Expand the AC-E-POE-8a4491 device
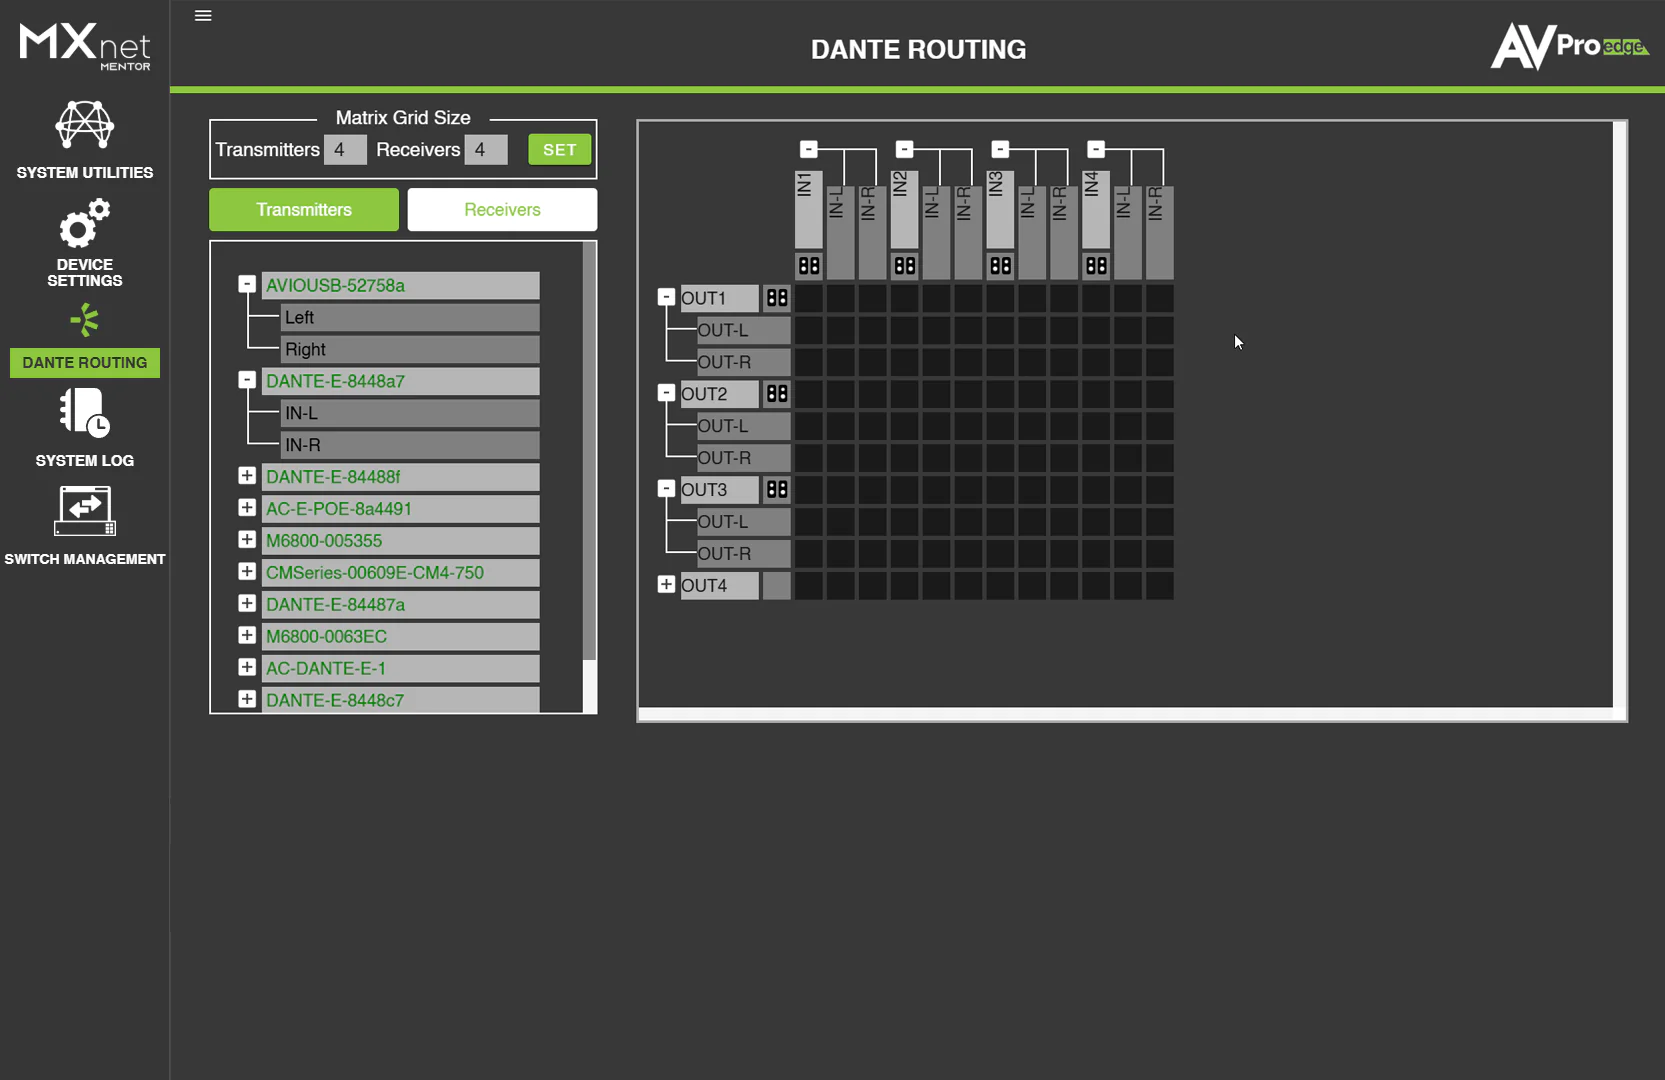1665x1080 pixels. point(247,508)
